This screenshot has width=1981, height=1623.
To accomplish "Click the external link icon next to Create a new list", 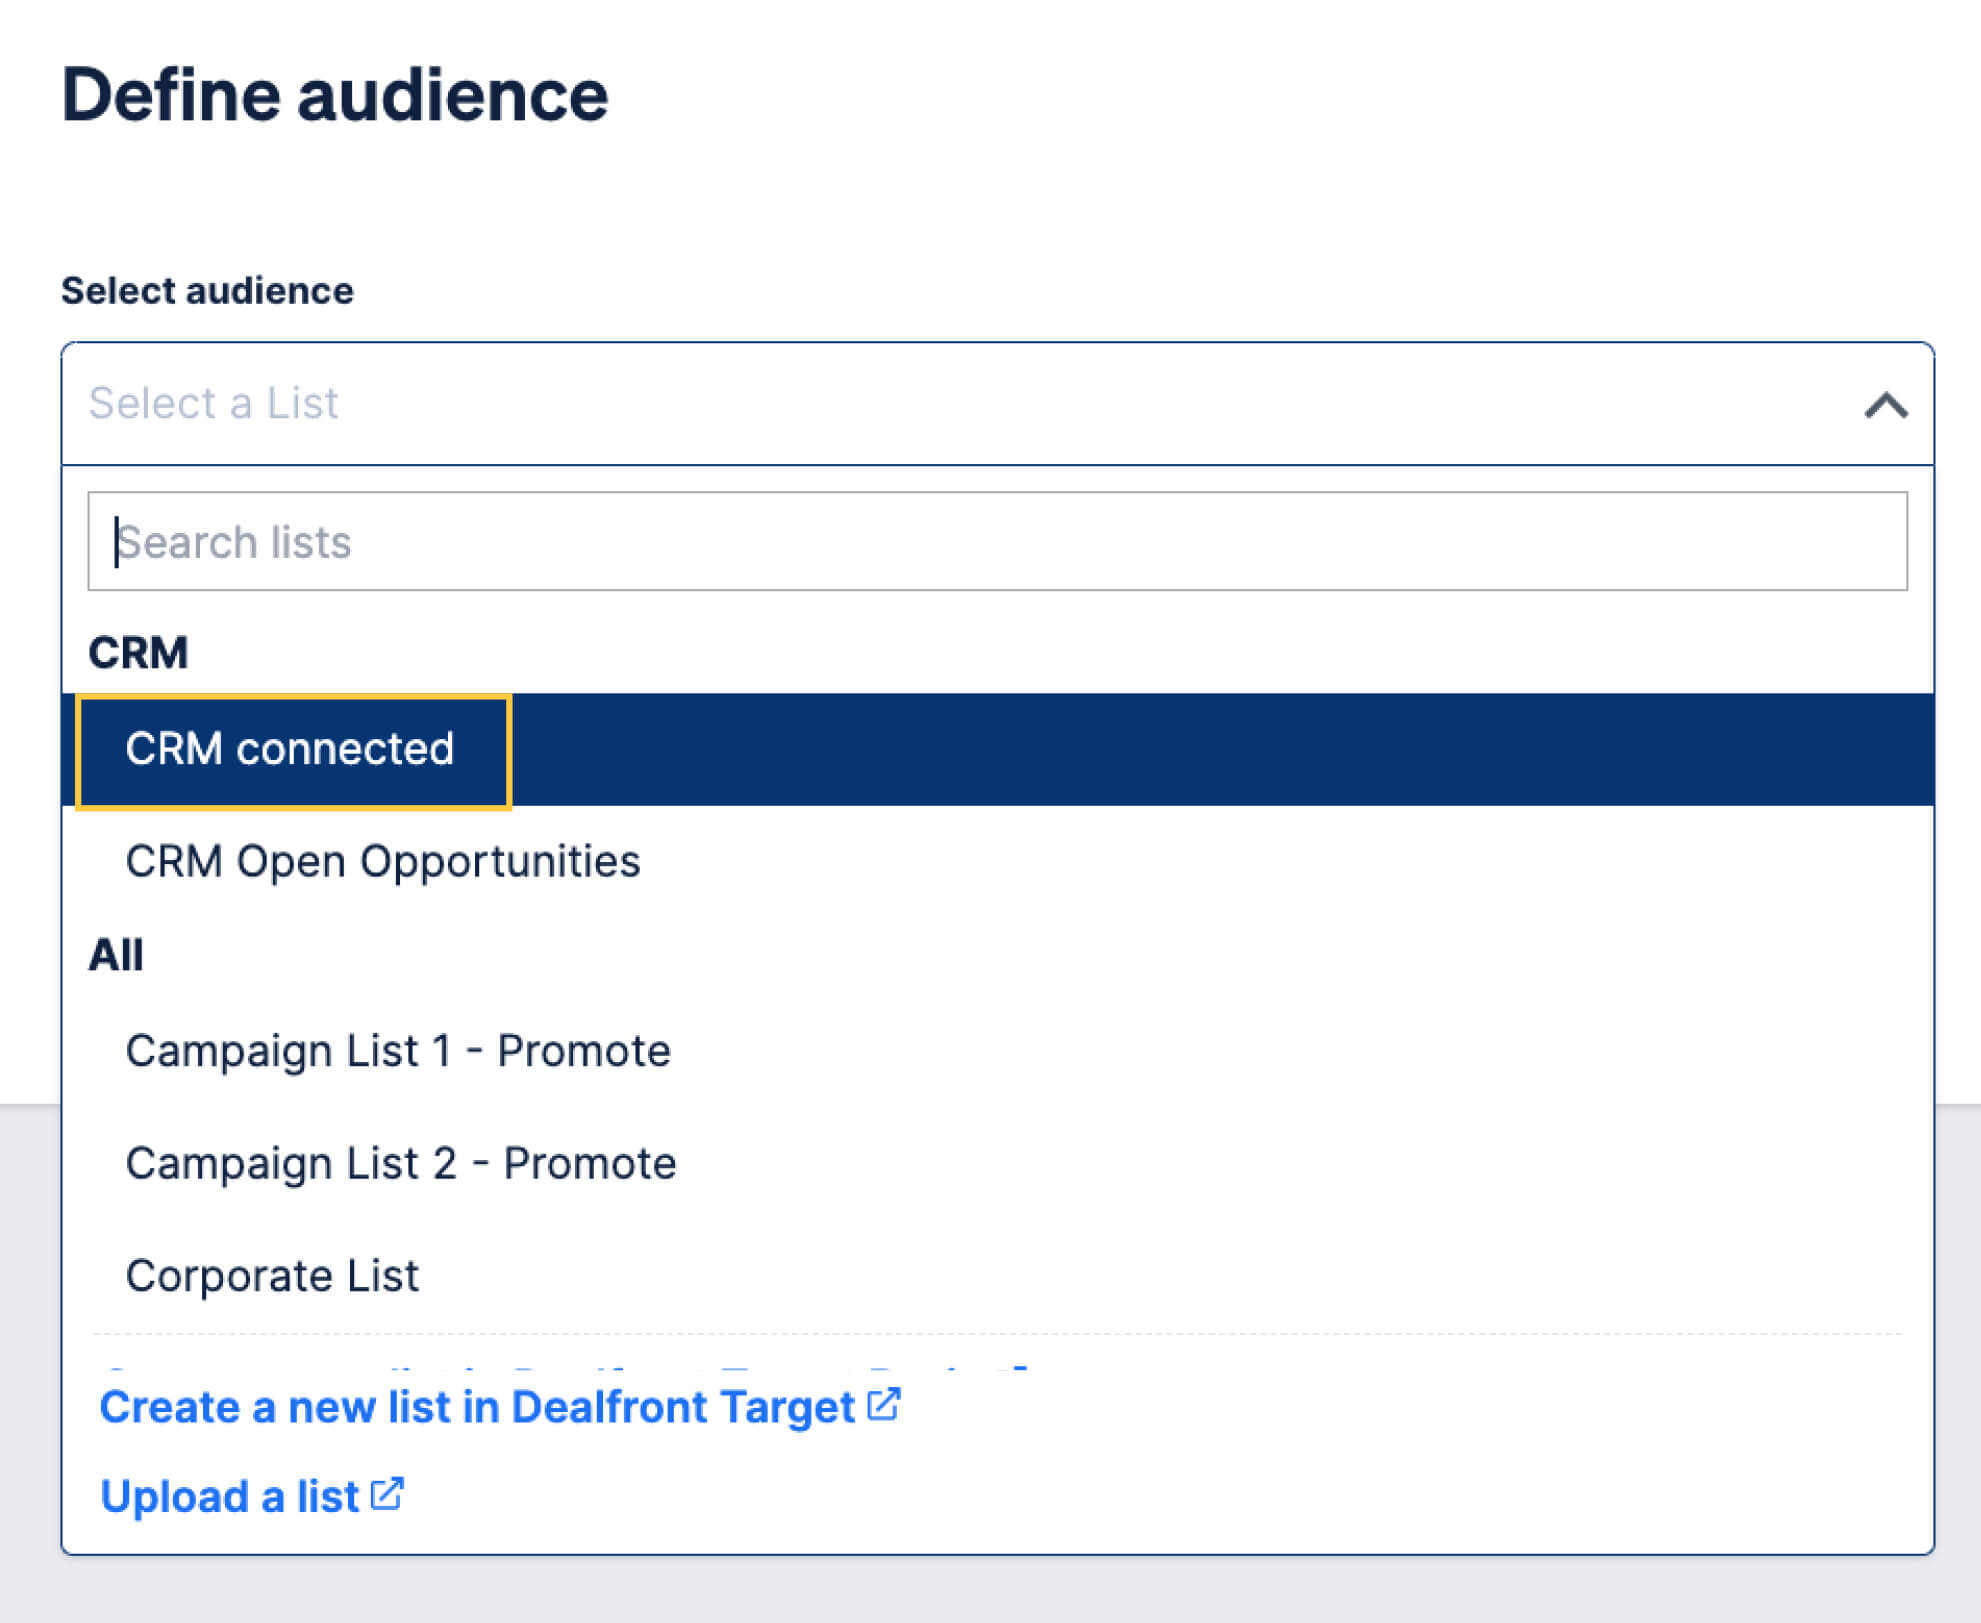I will (x=884, y=1404).
